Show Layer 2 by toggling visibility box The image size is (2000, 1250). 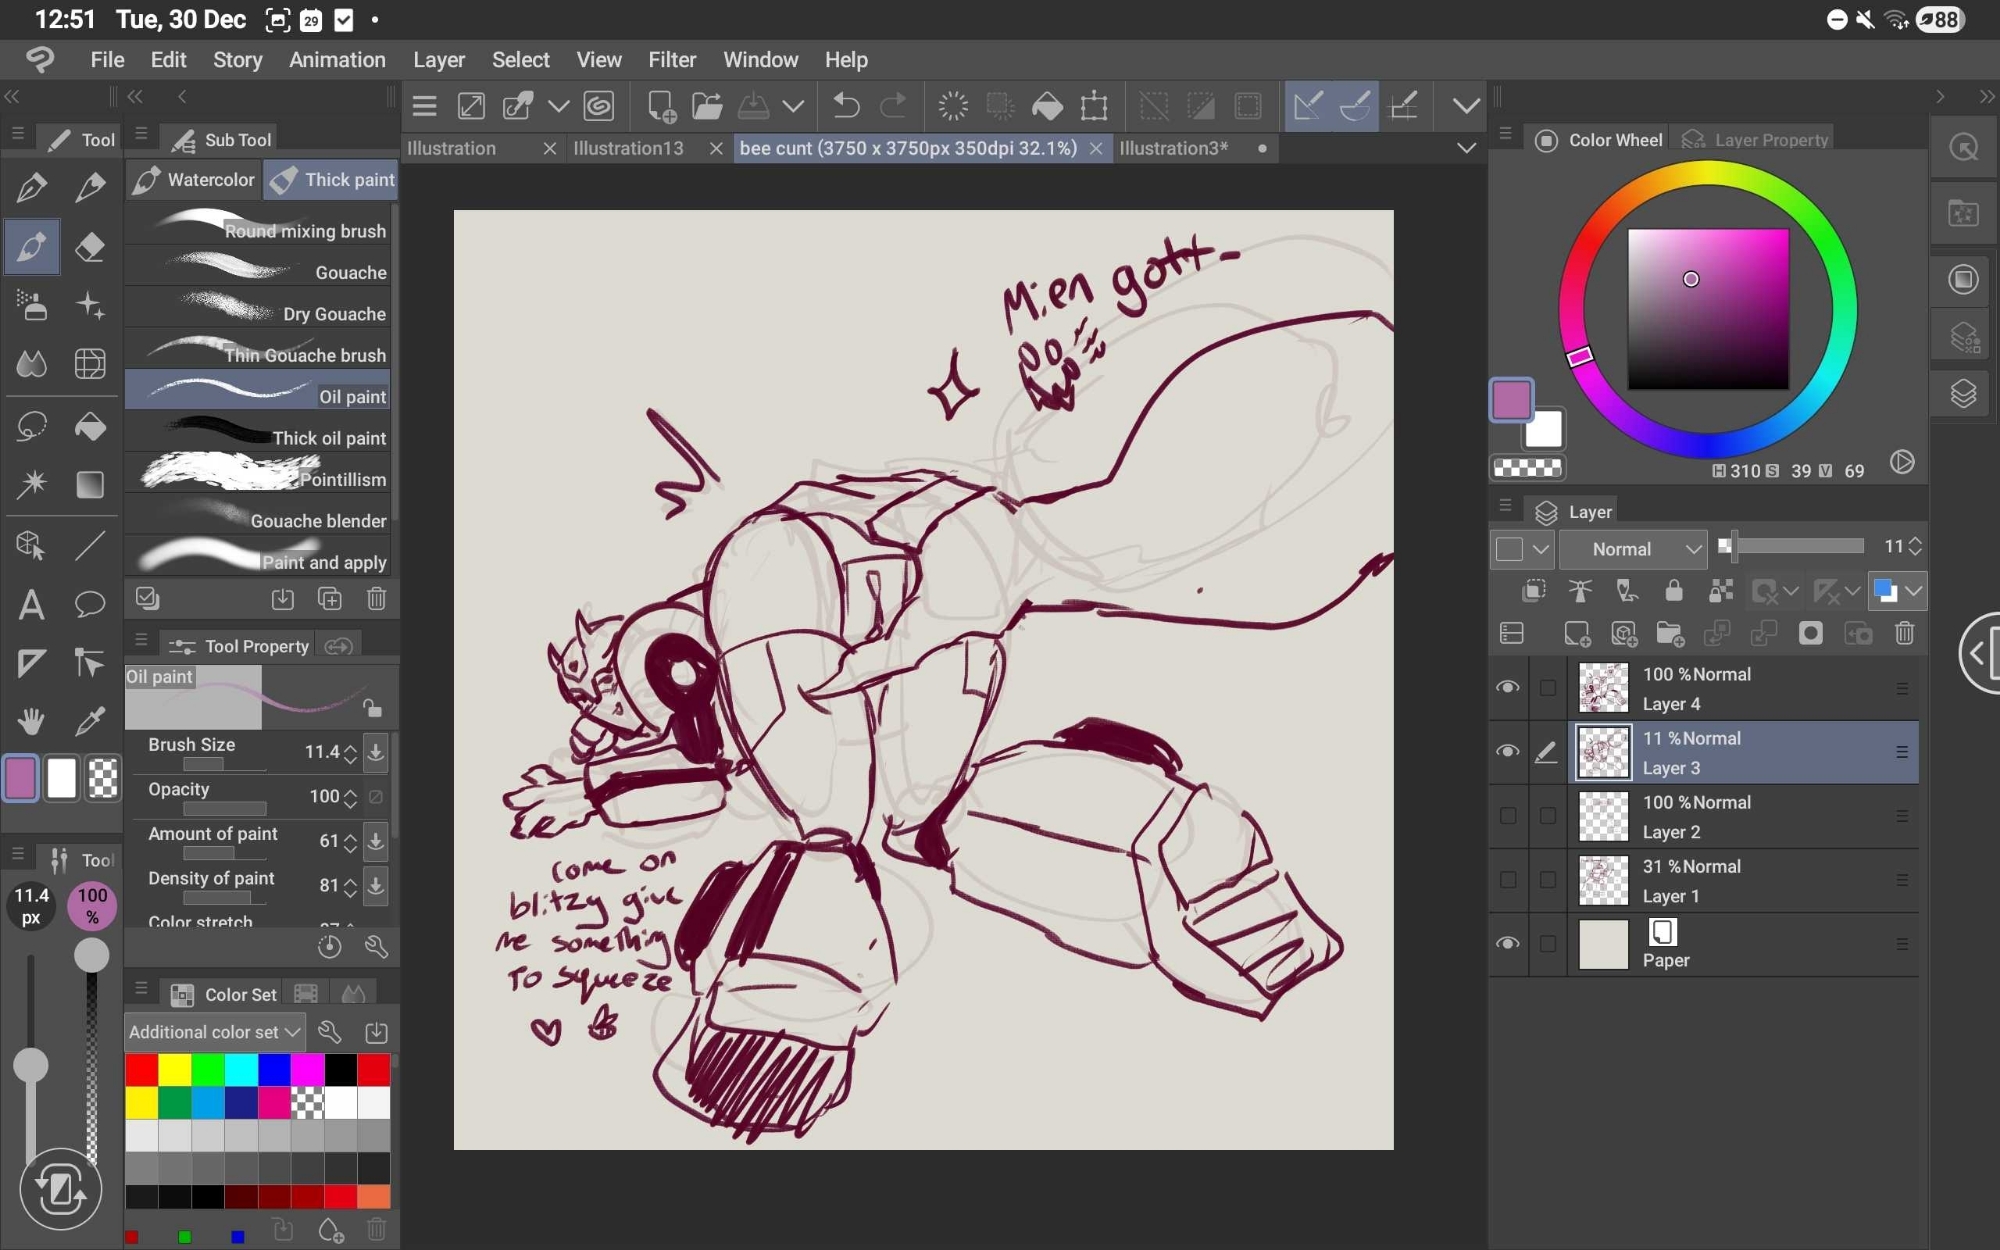[x=1507, y=816]
